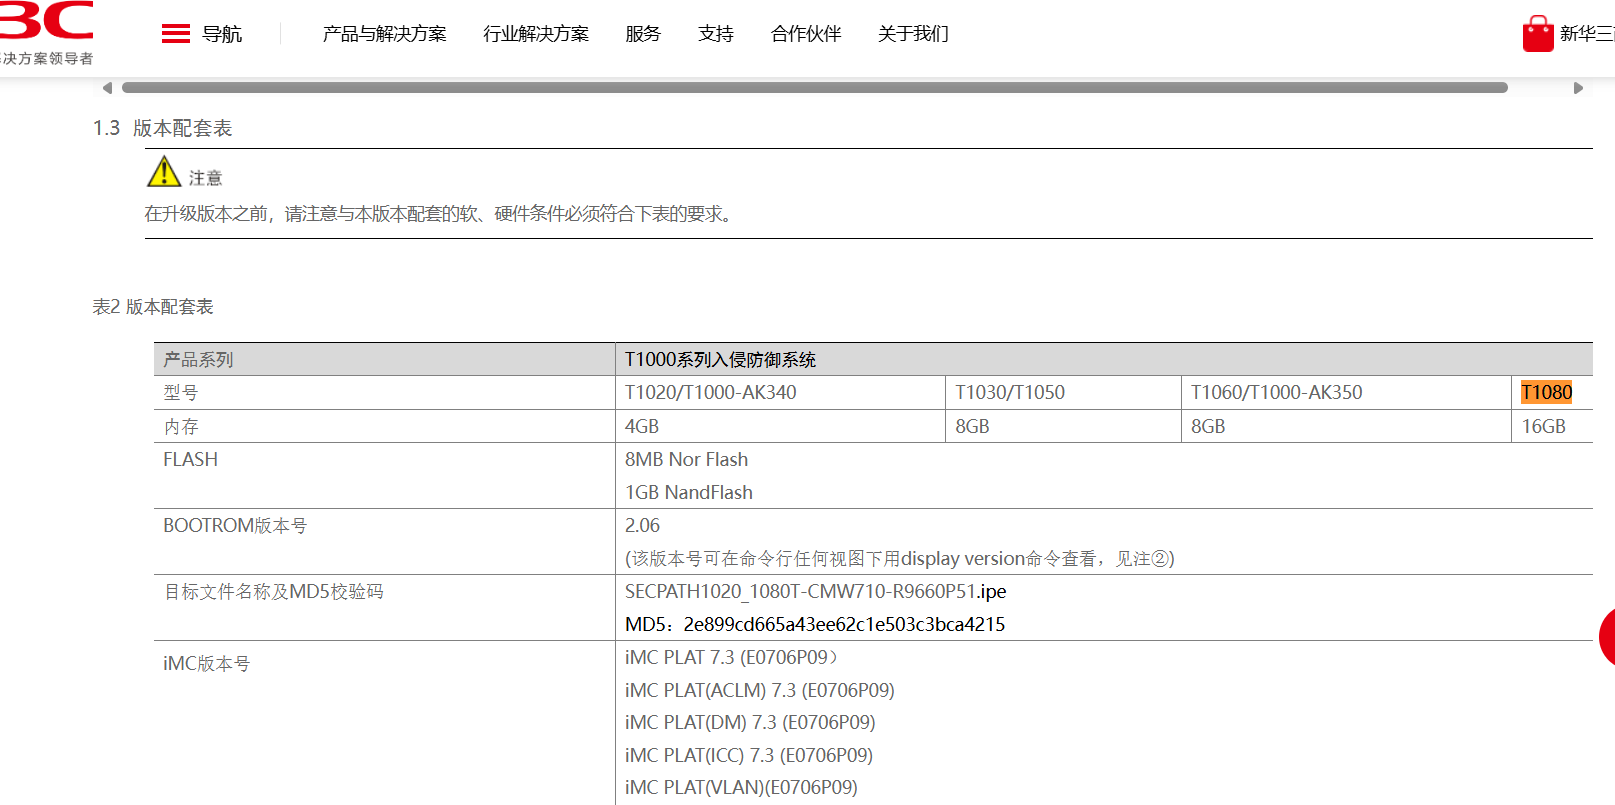Viewport: 1615px width, 805px height.
Task: Select the section heading 1.3 版本配套表
Action: [163, 128]
